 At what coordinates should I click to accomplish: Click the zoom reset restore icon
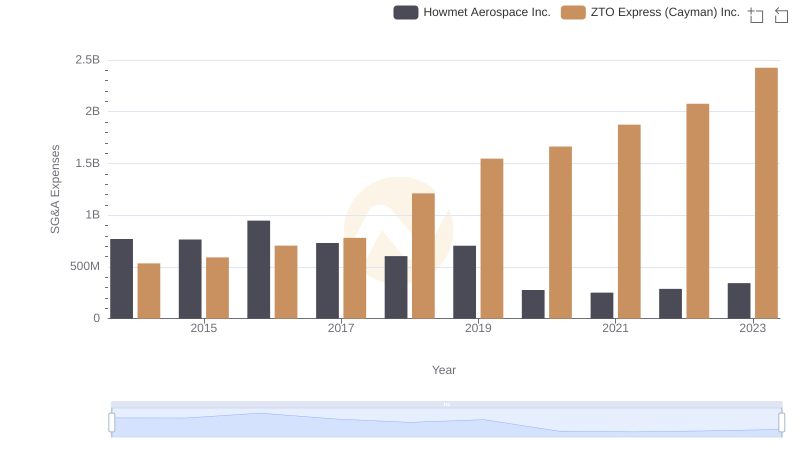pos(781,15)
